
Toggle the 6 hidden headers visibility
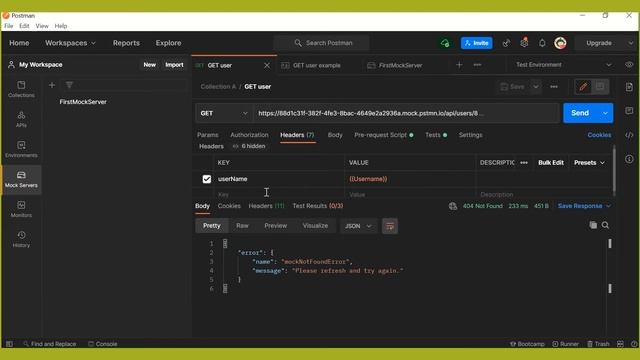pos(249,146)
